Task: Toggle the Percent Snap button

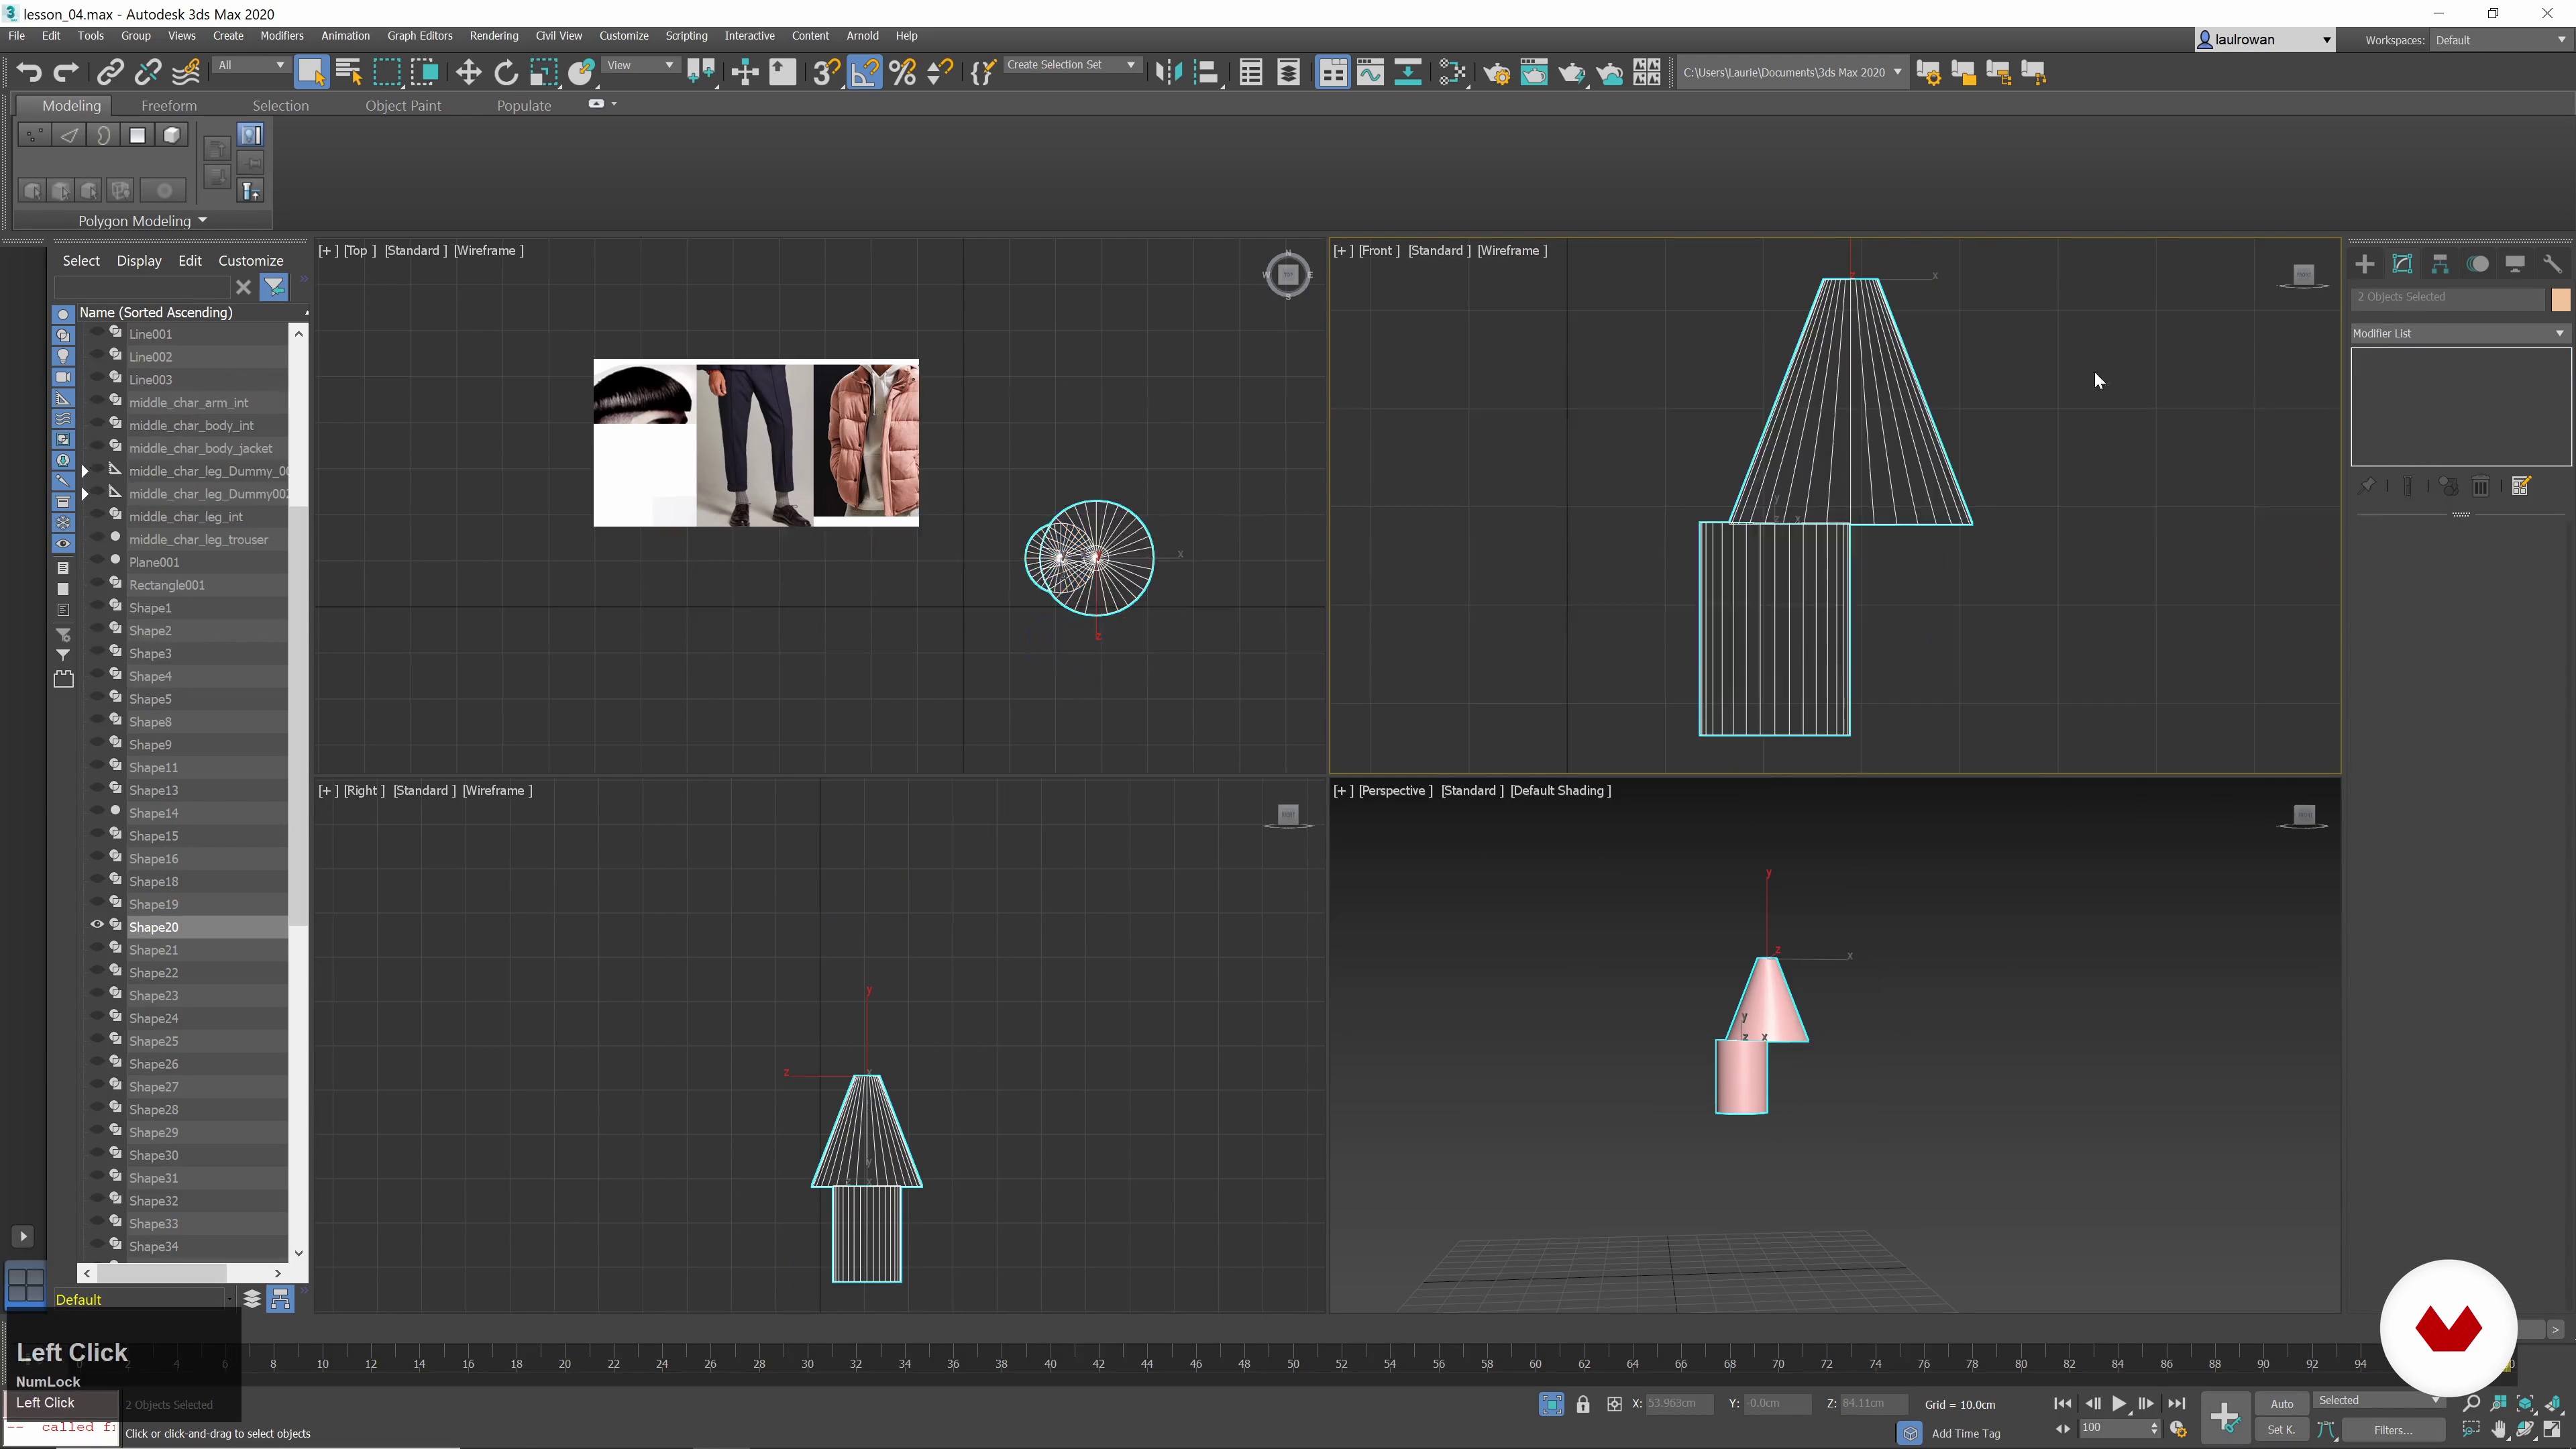Action: [902, 72]
